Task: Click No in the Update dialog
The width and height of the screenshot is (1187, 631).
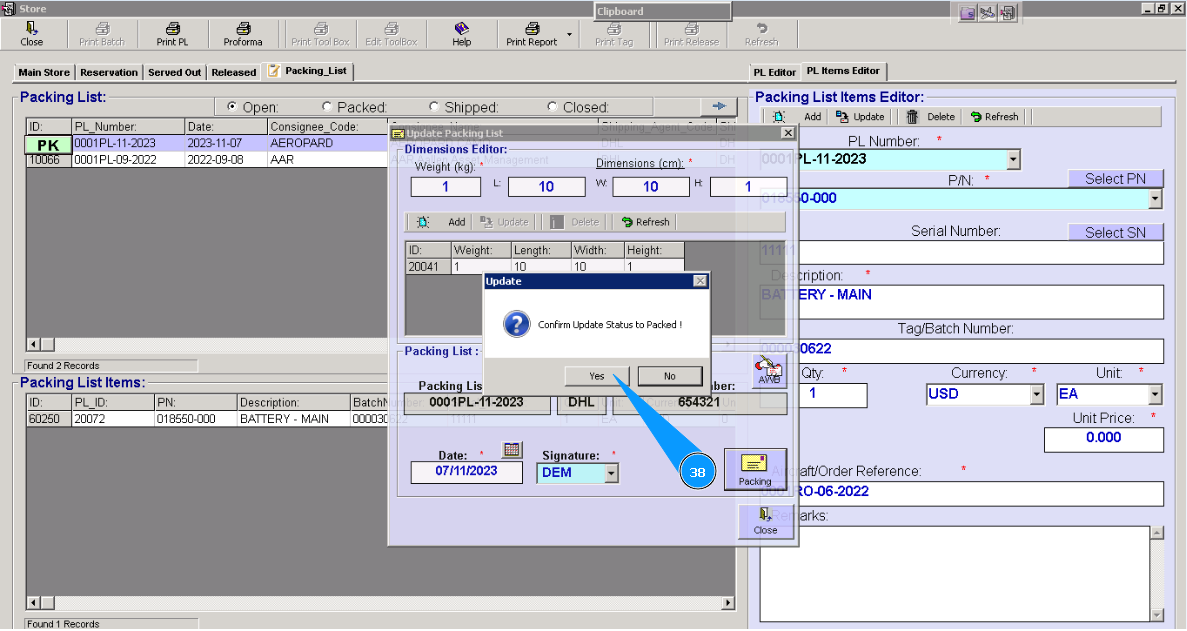Action: pyautogui.click(x=670, y=376)
